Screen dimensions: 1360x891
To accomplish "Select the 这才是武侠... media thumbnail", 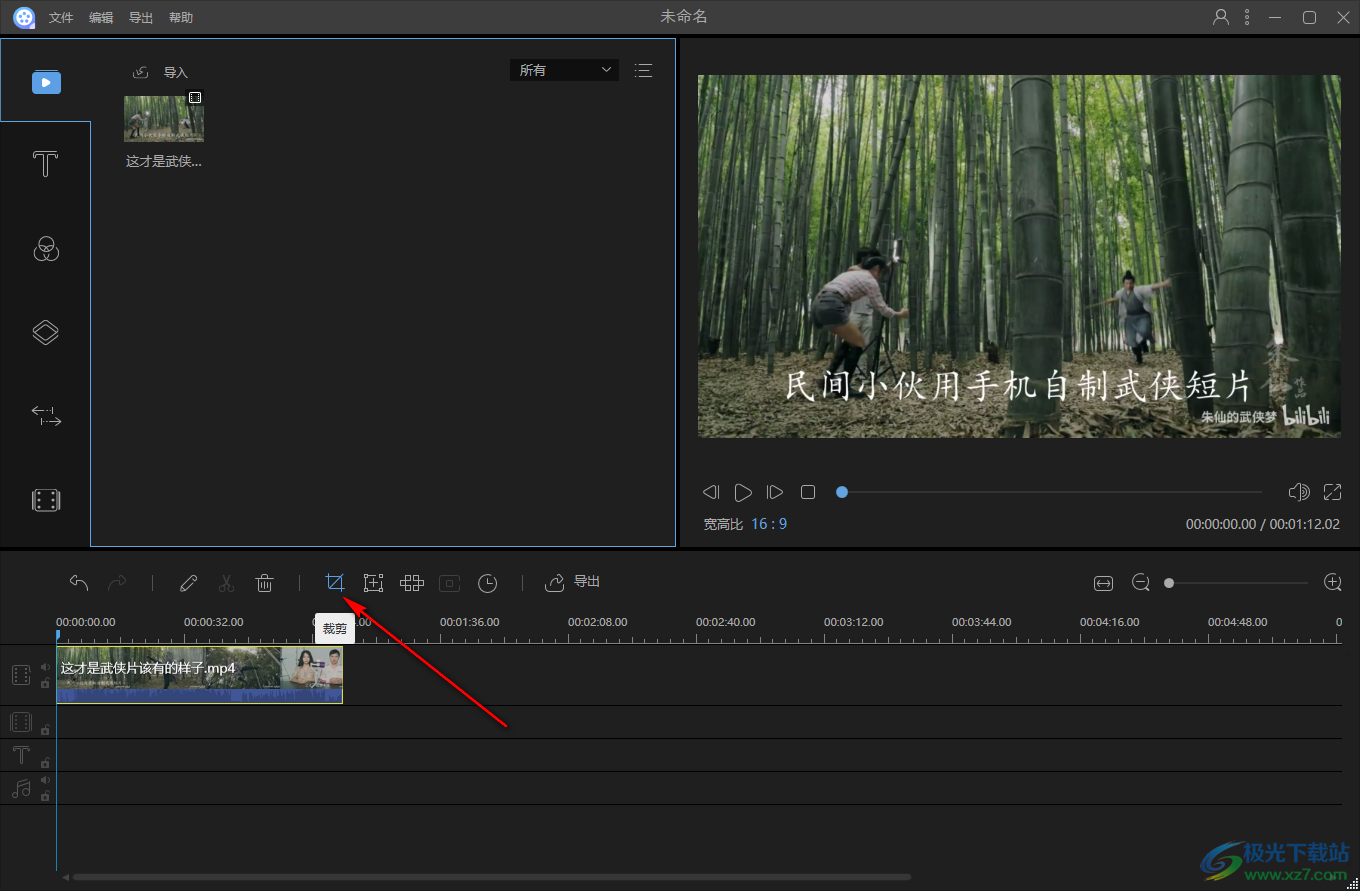I will [x=164, y=119].
